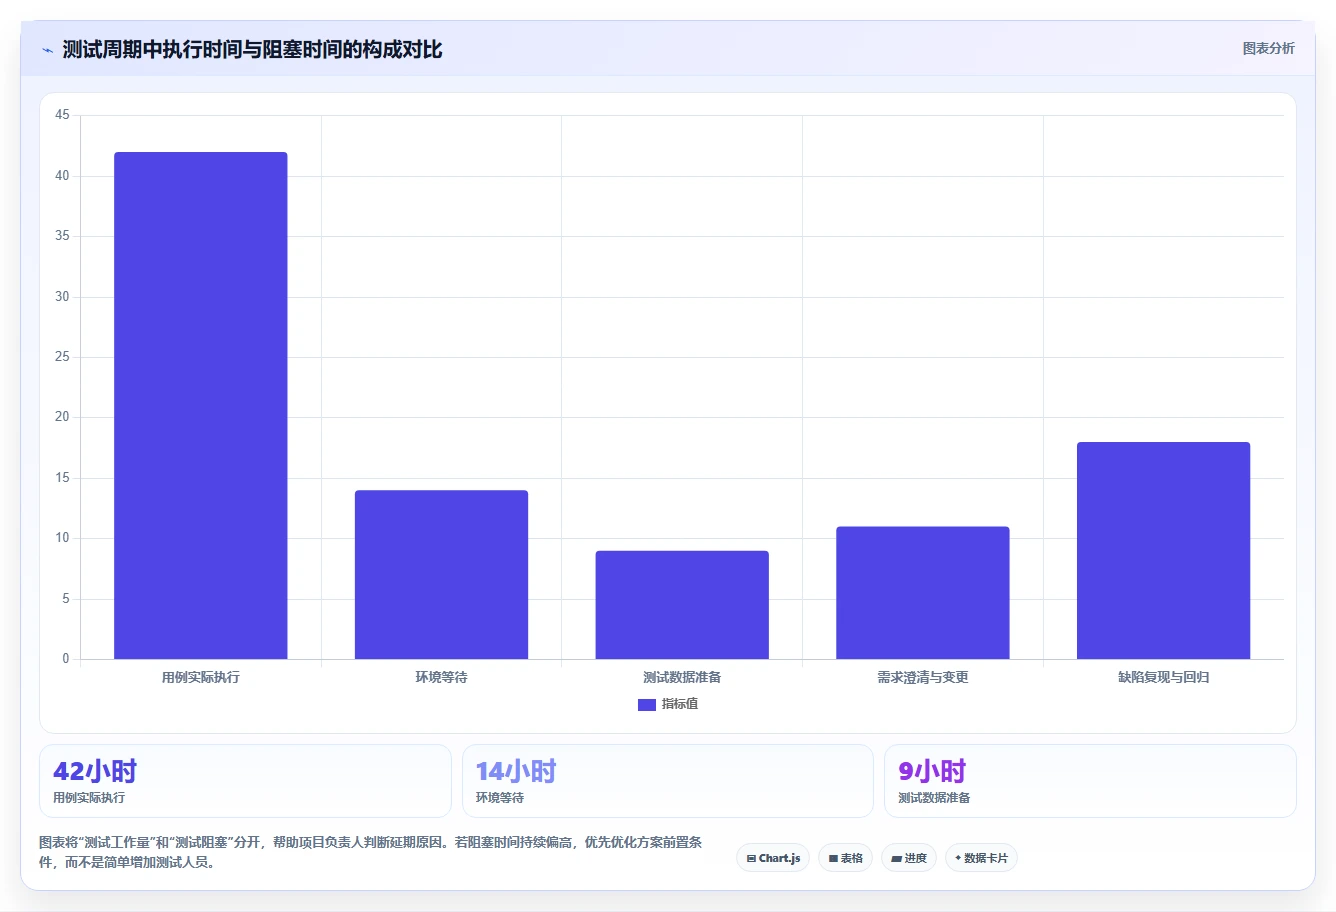Open the 14小时 环境等待 card

point(668,781)
